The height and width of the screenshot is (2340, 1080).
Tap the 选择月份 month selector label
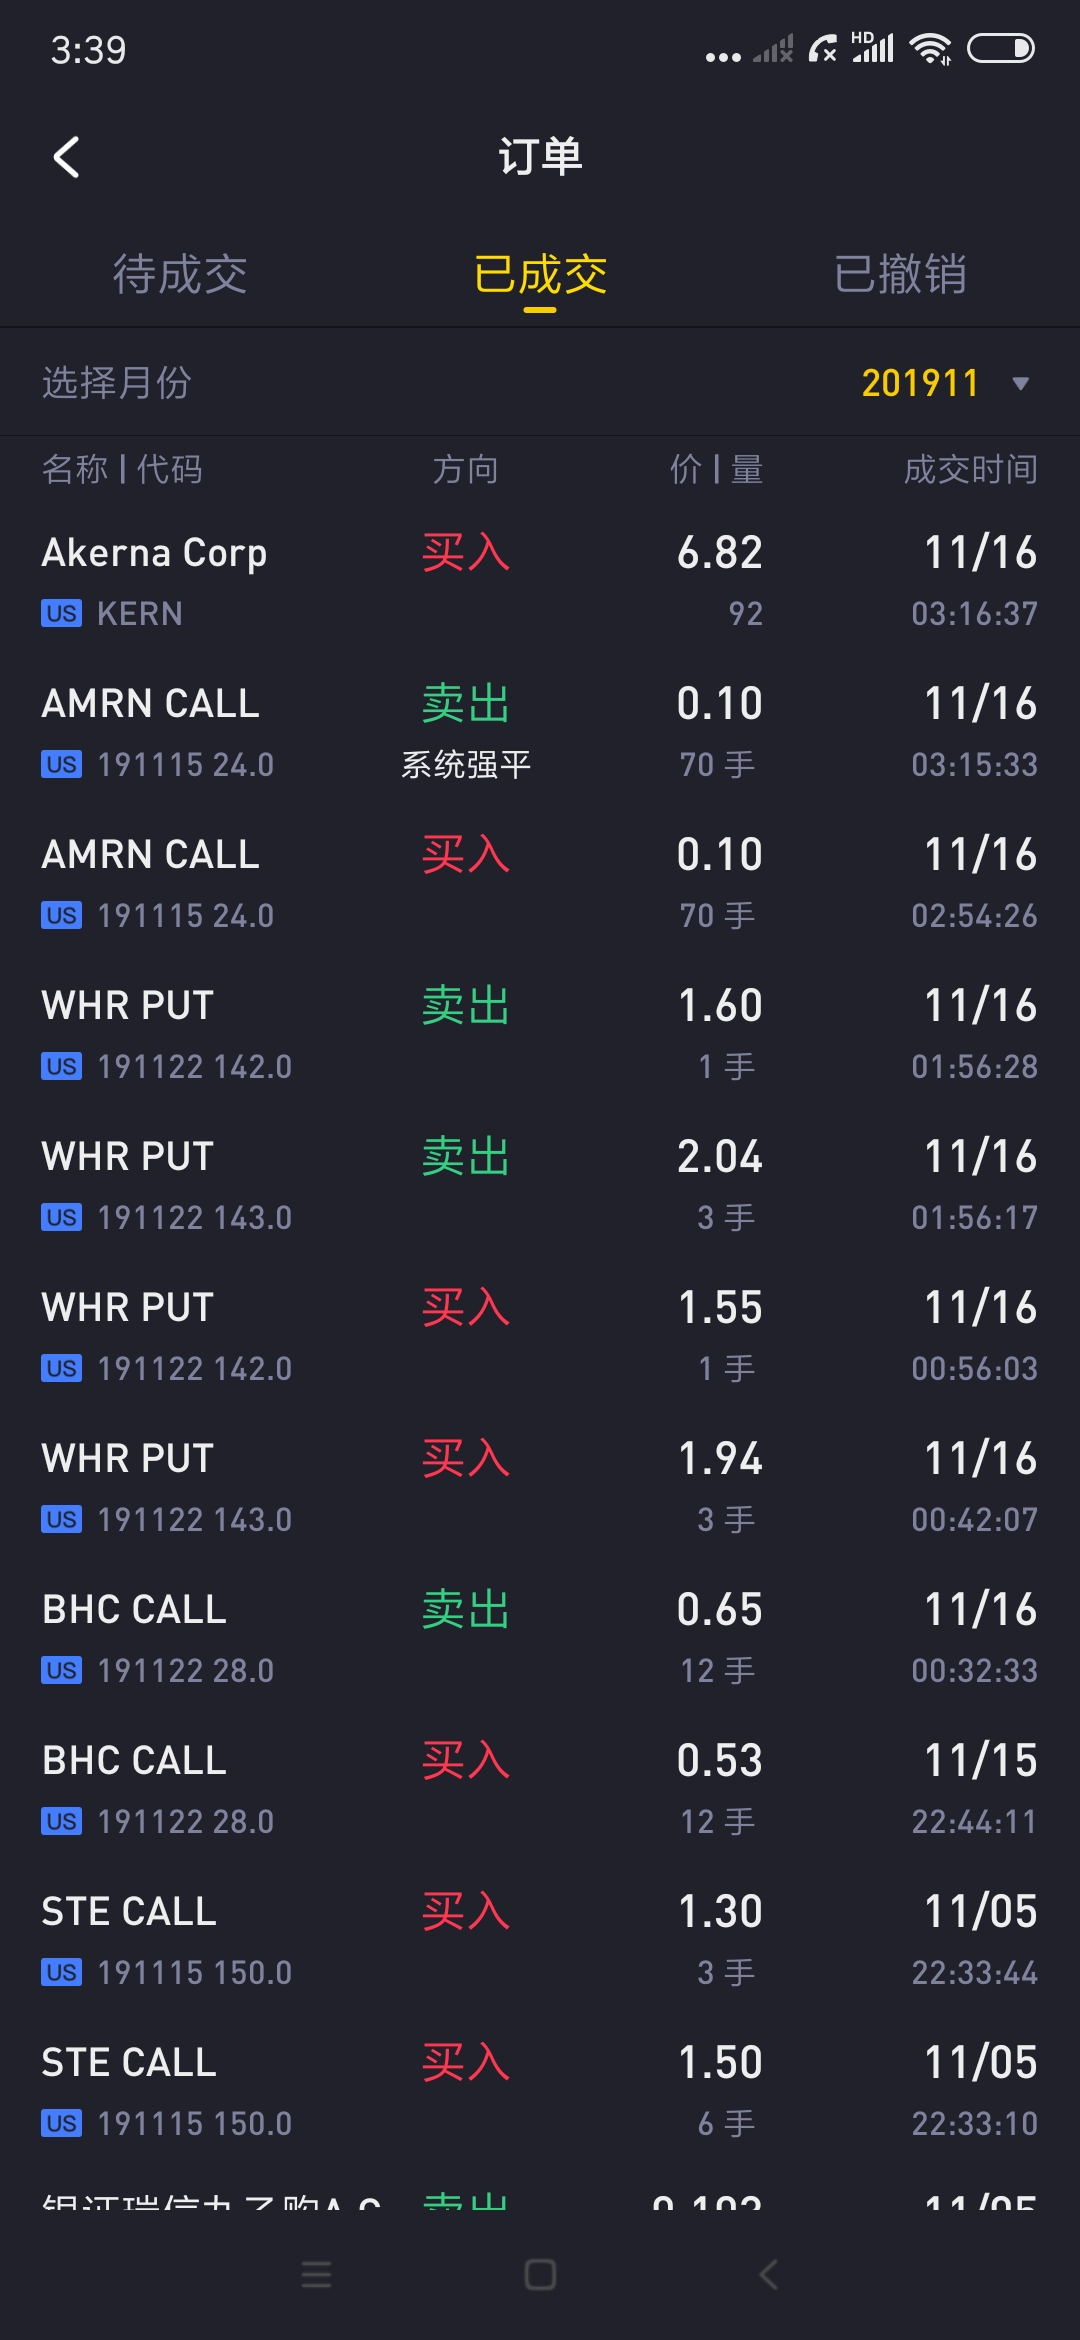[117, 382]
